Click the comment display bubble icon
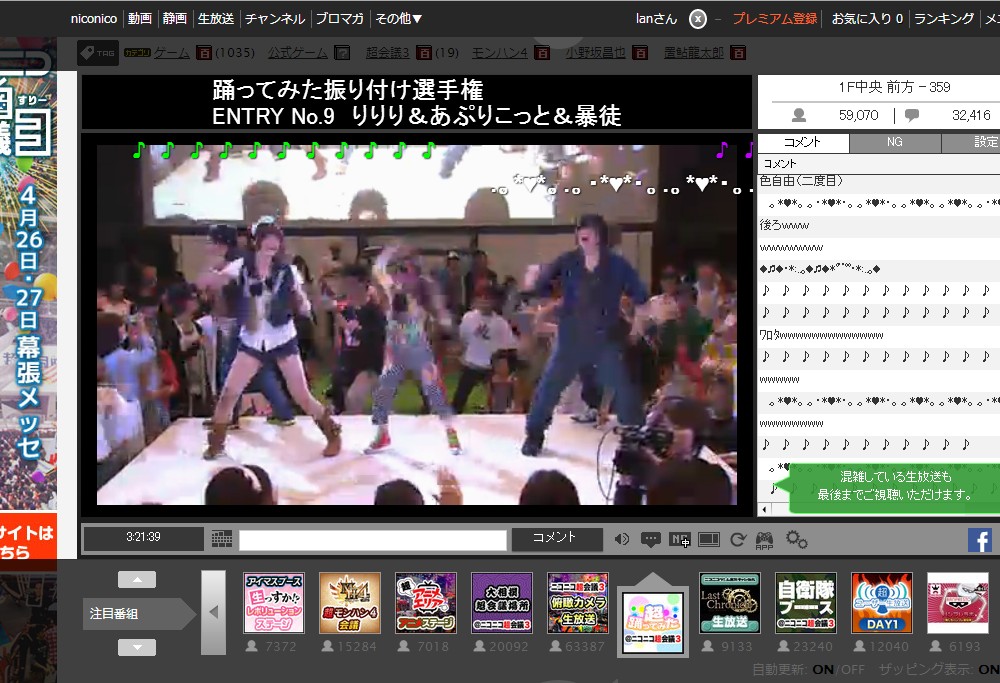Screen dimensions: 1000x683 [x=651, y=540]
